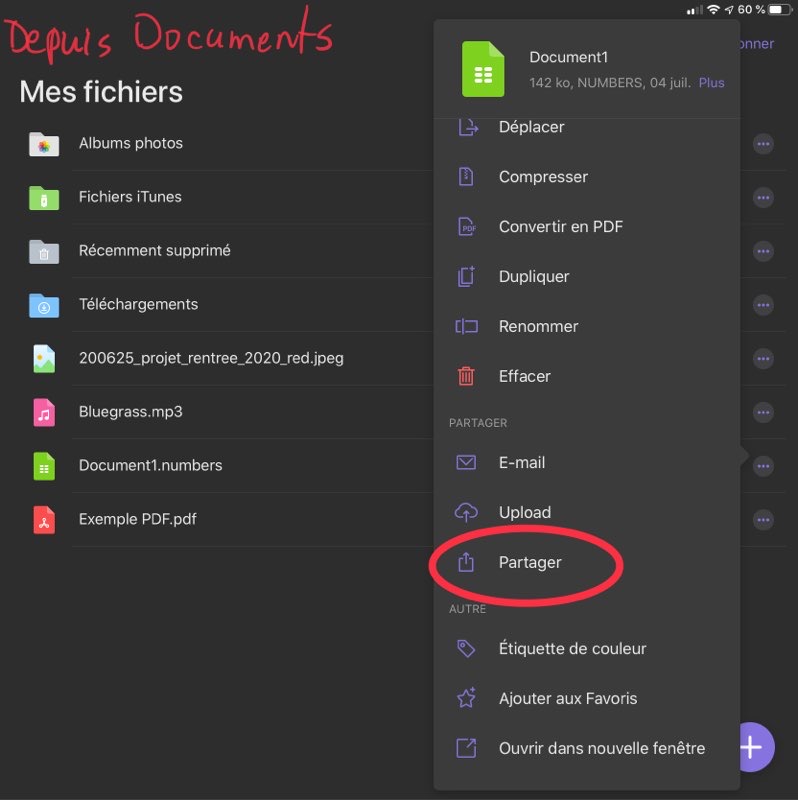Click the Compresser archive icon
The height and width of the screenshot is (800, 798).
[466, 177]
